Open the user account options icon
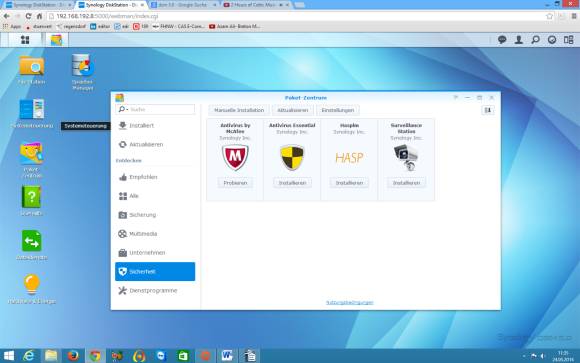 (x=519, y=40)
